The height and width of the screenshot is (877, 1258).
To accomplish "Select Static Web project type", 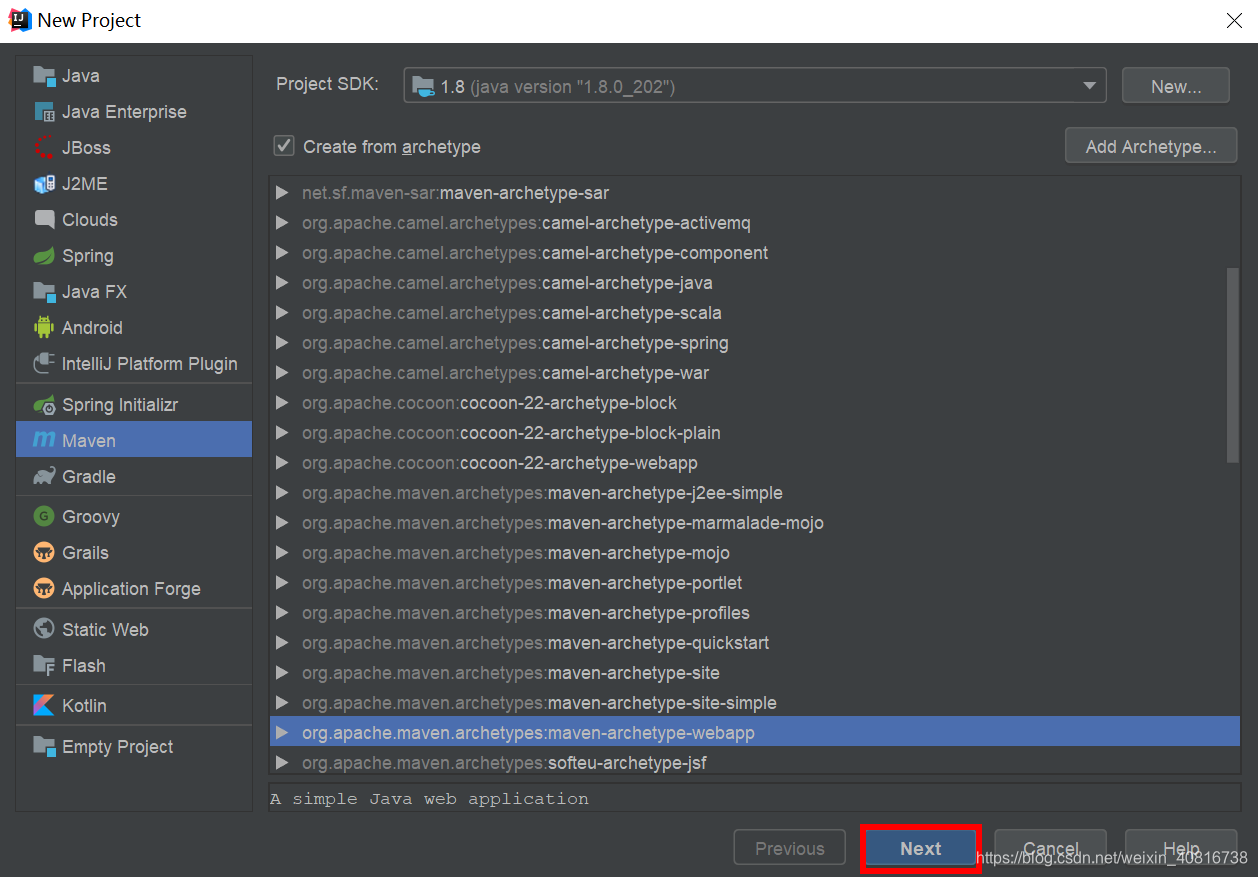I will coord(134,630).
